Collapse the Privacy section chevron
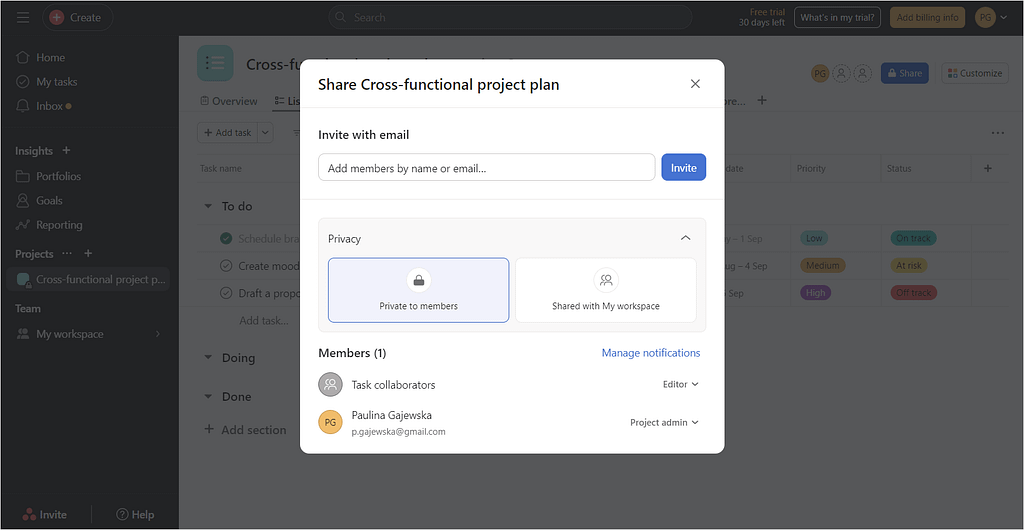Viewport: 1024px width, 530px height. 686,238
